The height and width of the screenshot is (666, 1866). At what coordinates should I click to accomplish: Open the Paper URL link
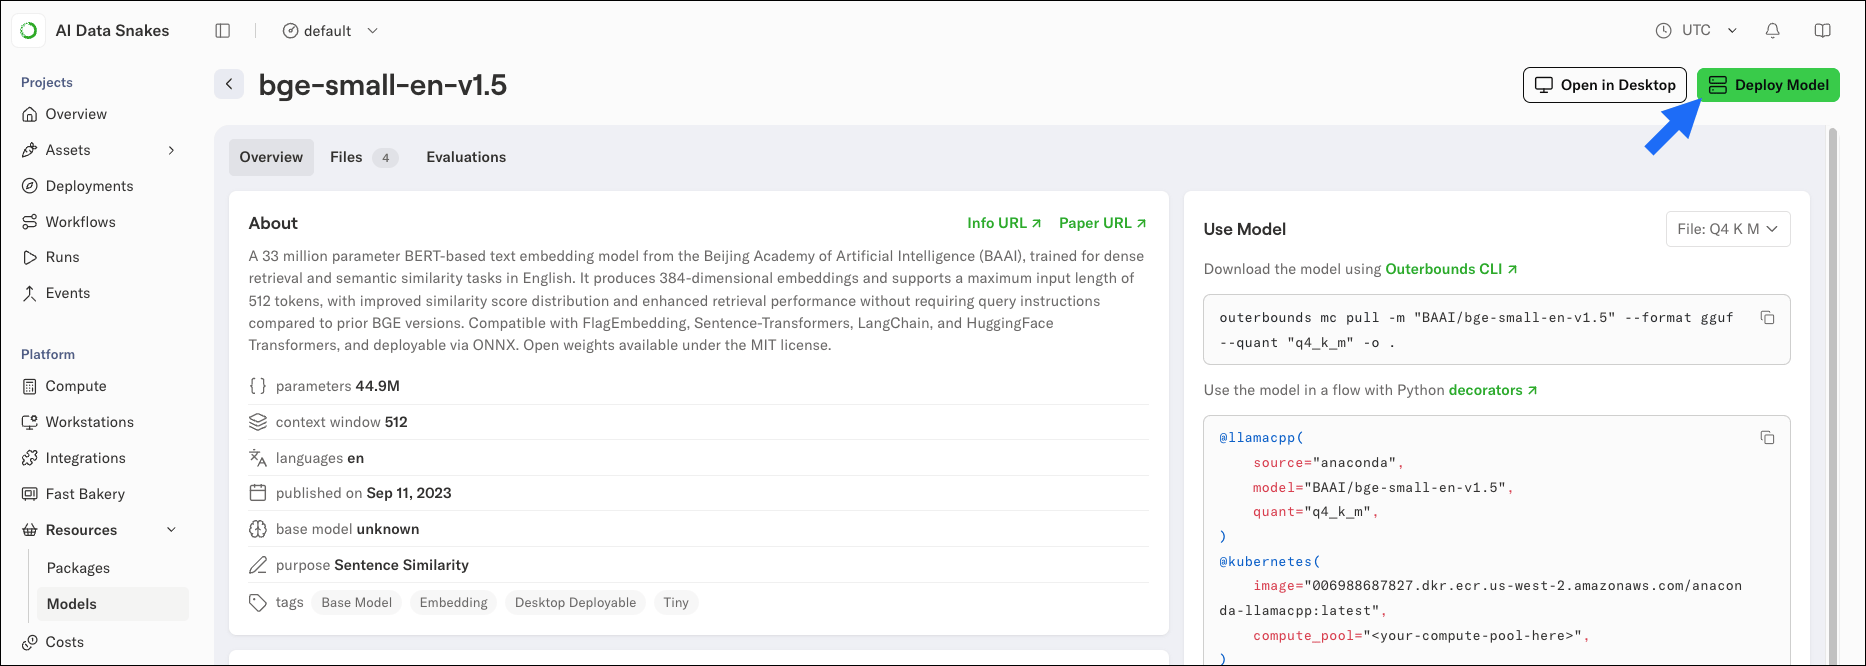click(x=1103, y=223)
